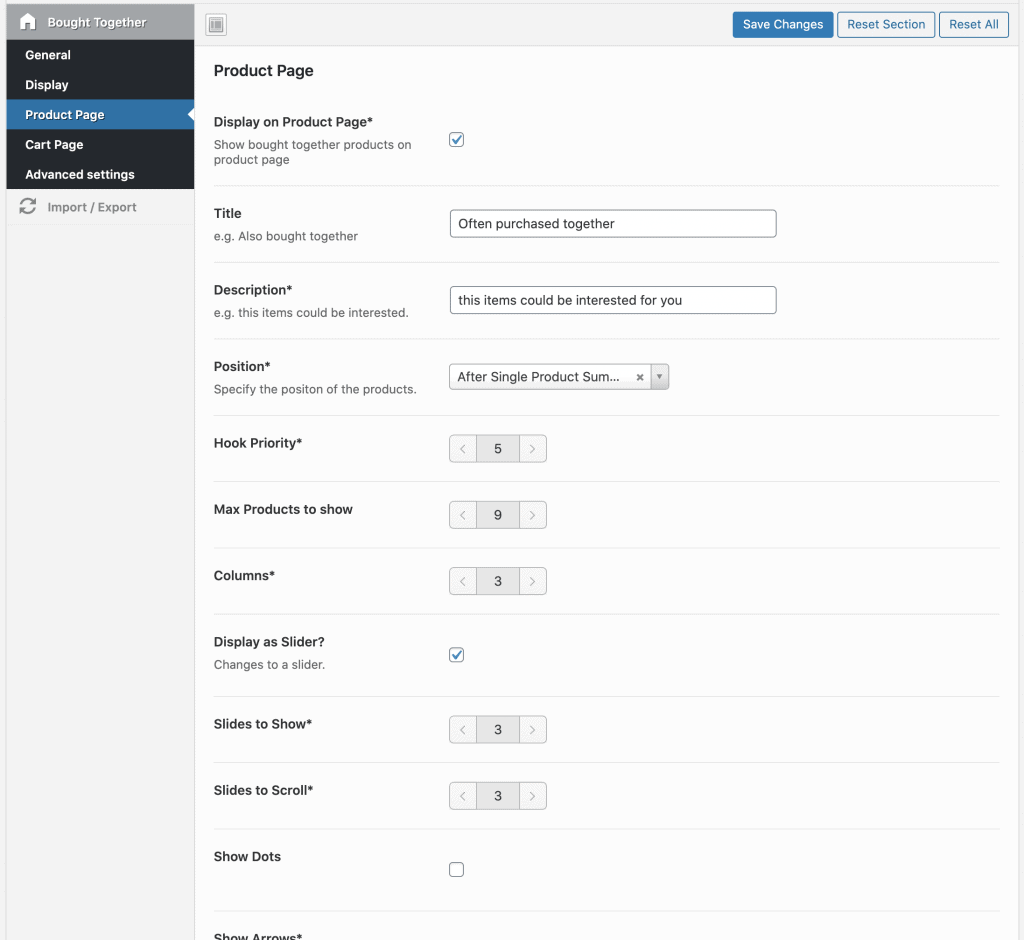This screenshot has width=1024, height=940.
Task: Uncheck Display on Product Page checkbox
Action: [x=457, y=140]
